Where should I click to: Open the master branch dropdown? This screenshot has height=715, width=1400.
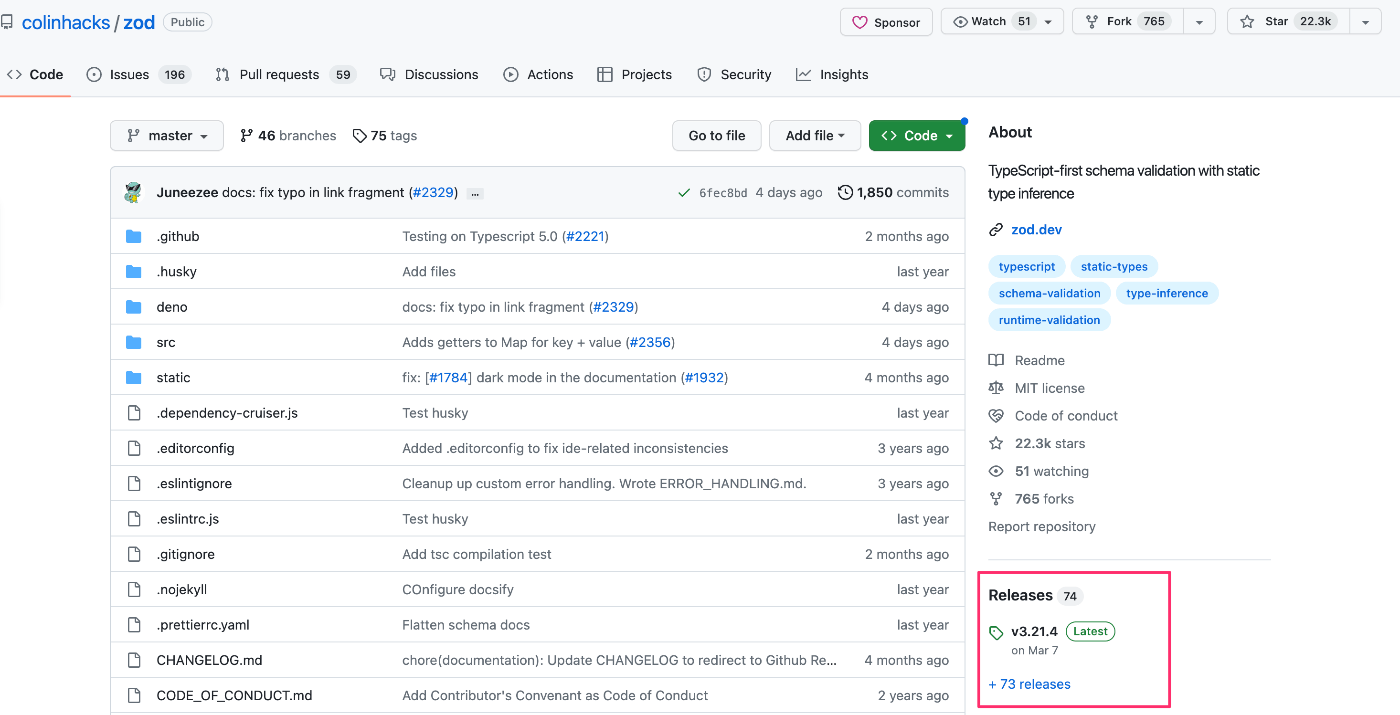(x=167, y=136)
